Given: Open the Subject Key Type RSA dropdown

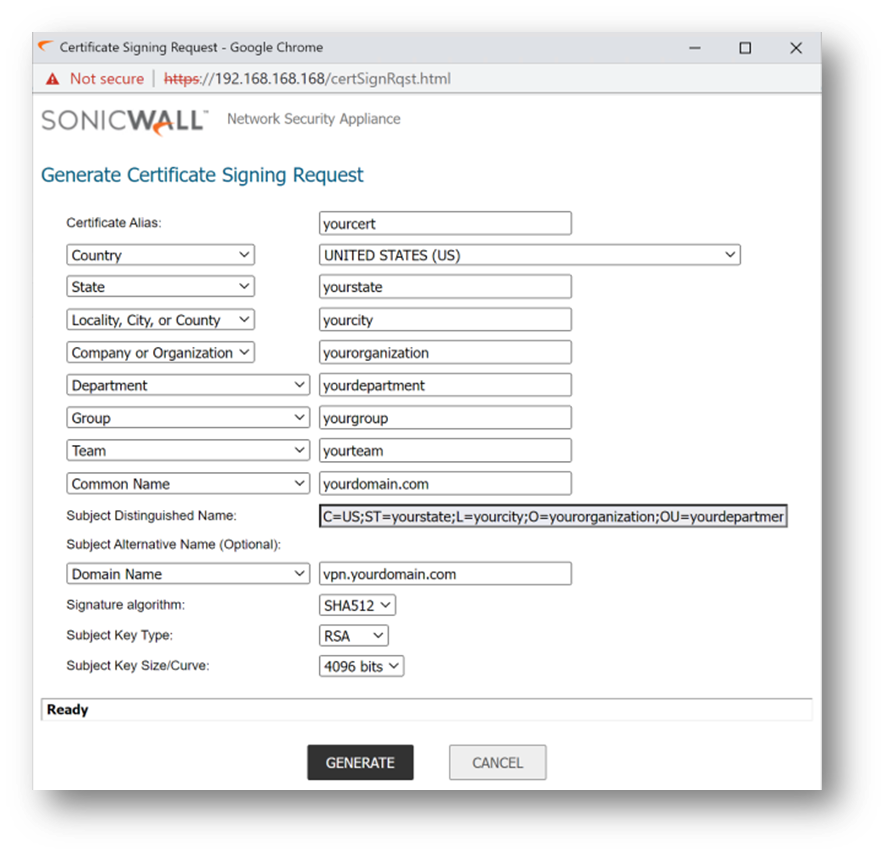Looking at the screenshot, I should [354, 636].
